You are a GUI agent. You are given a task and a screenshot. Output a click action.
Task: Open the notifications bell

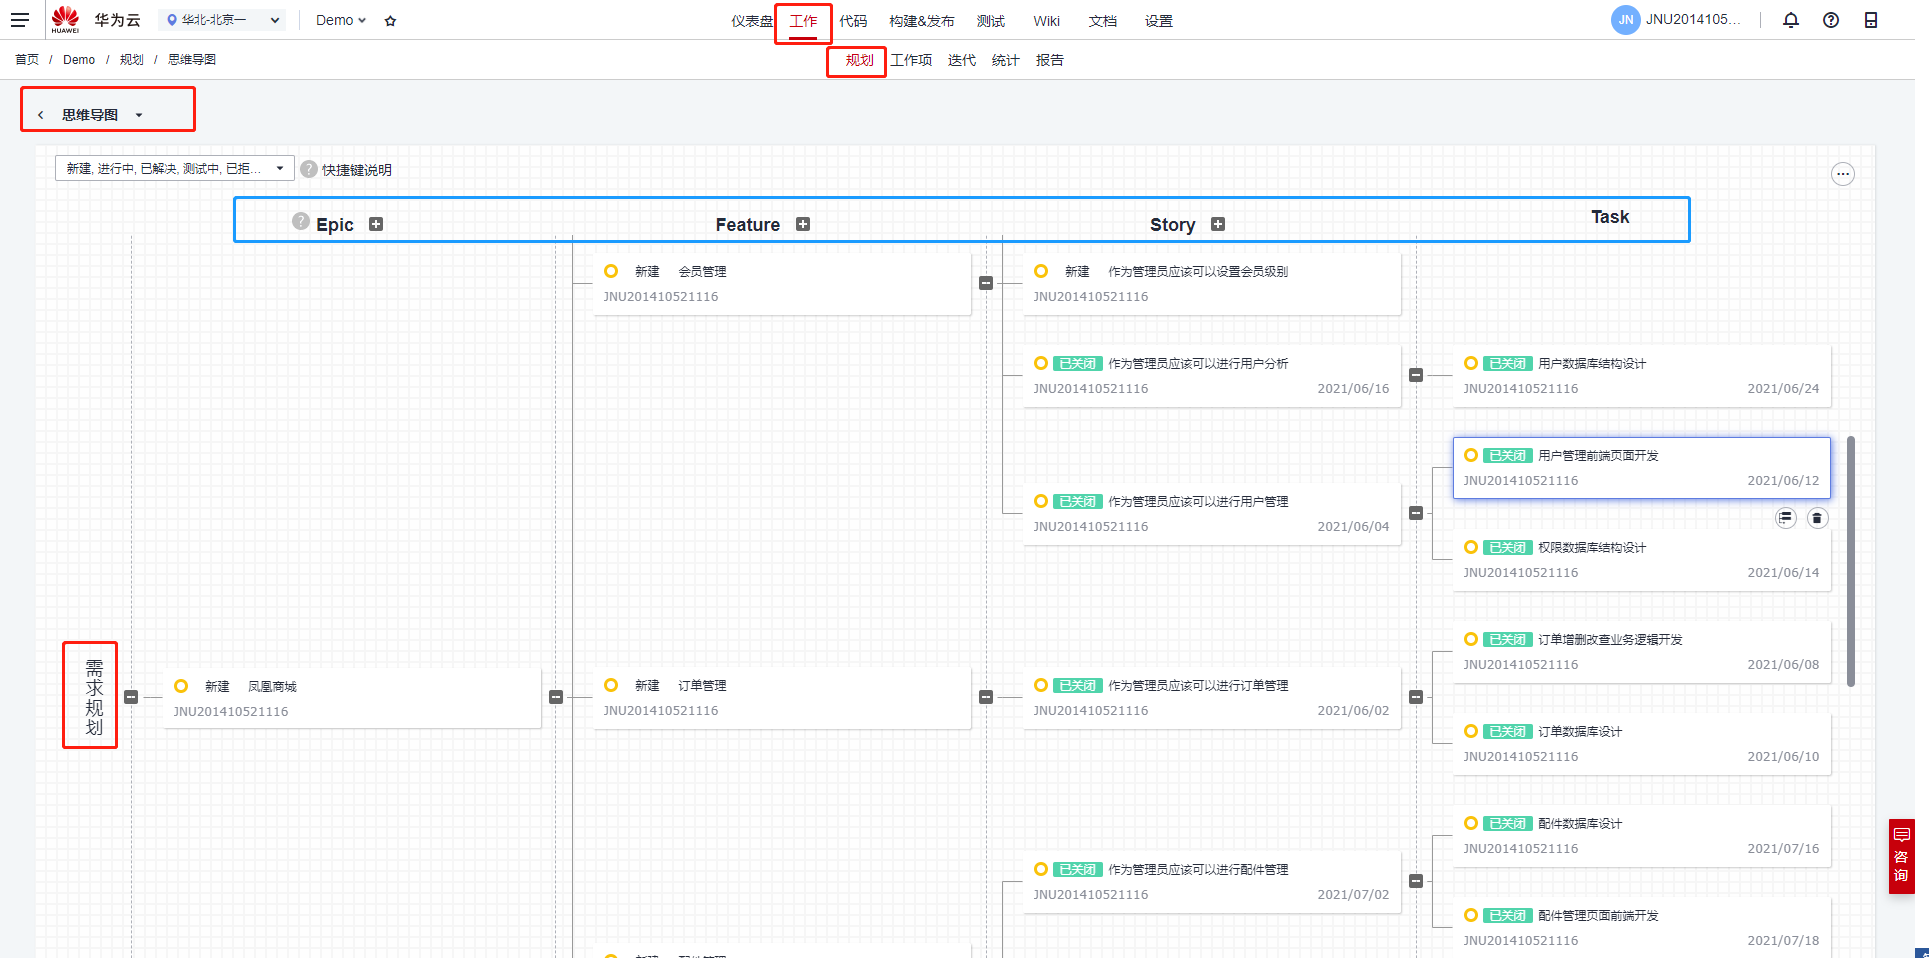(1791, 20)
